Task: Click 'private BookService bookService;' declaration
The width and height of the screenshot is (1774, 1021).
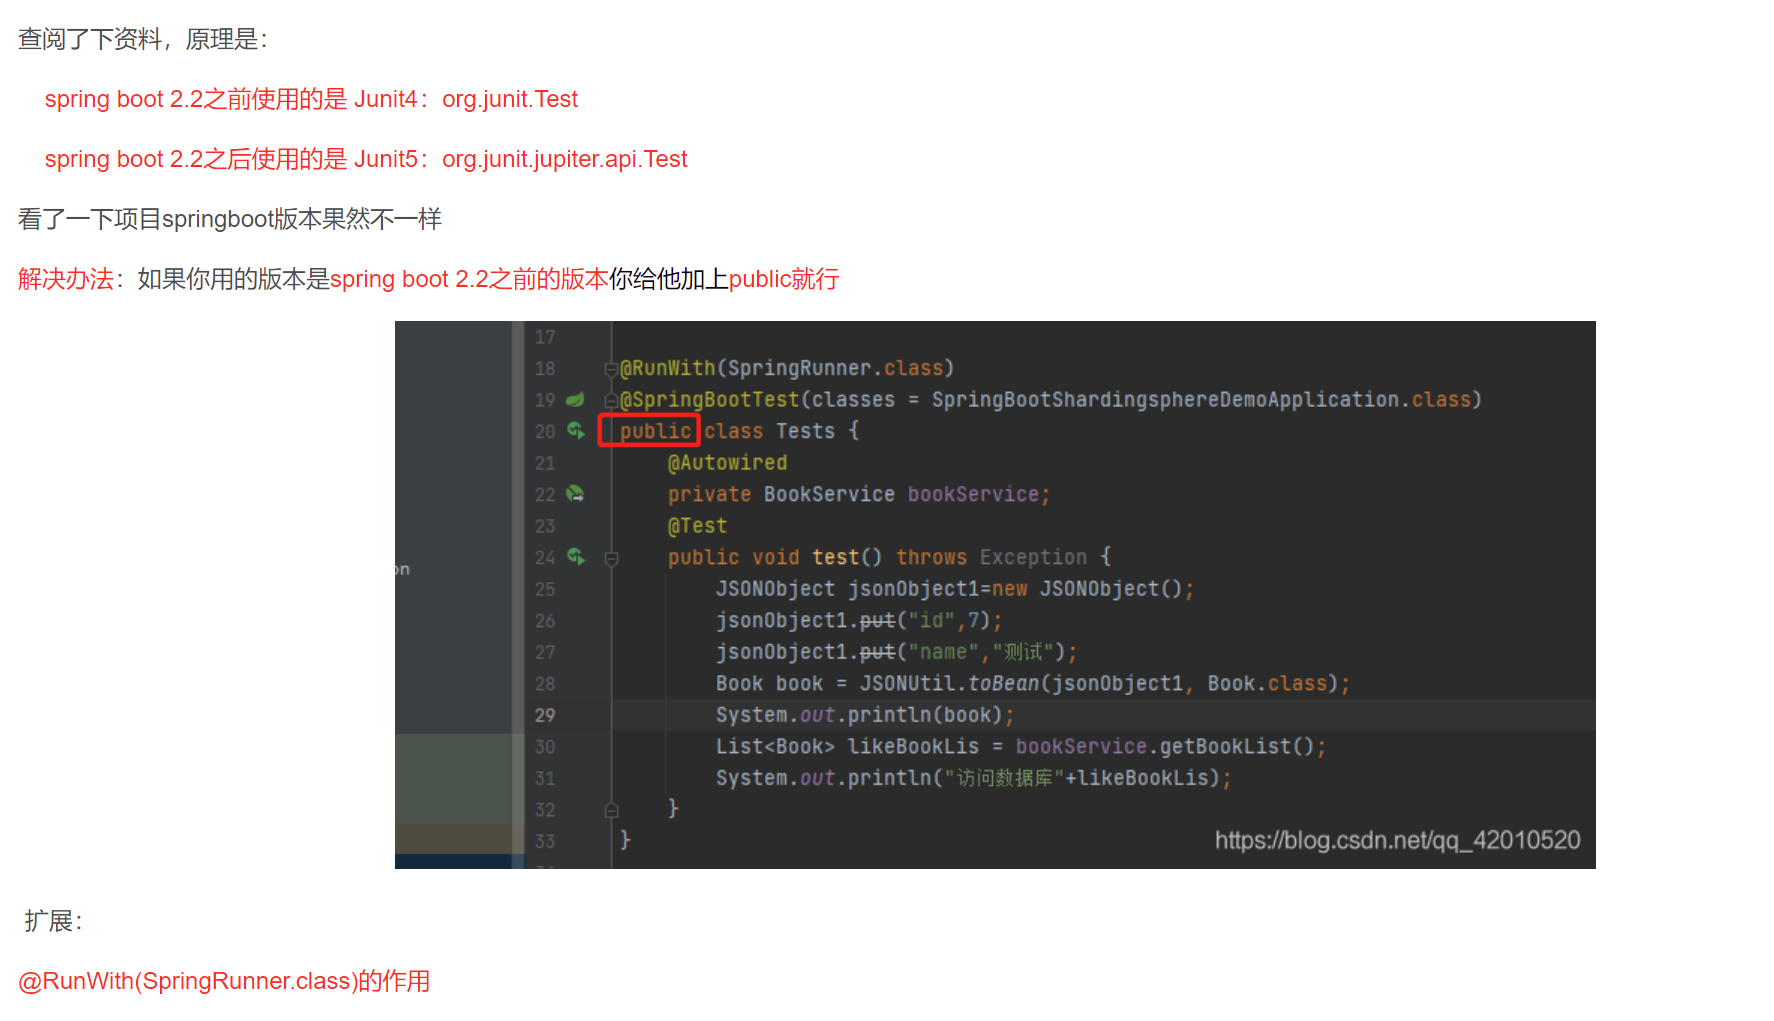Action: [x=859, y=494]
